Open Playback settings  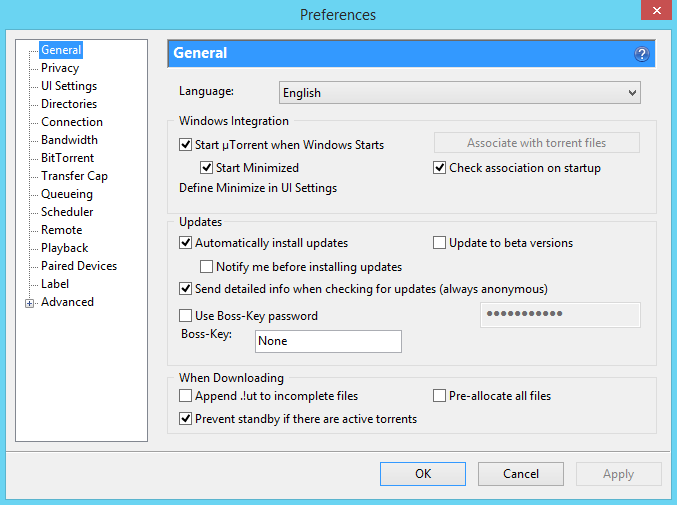point(64,248)
